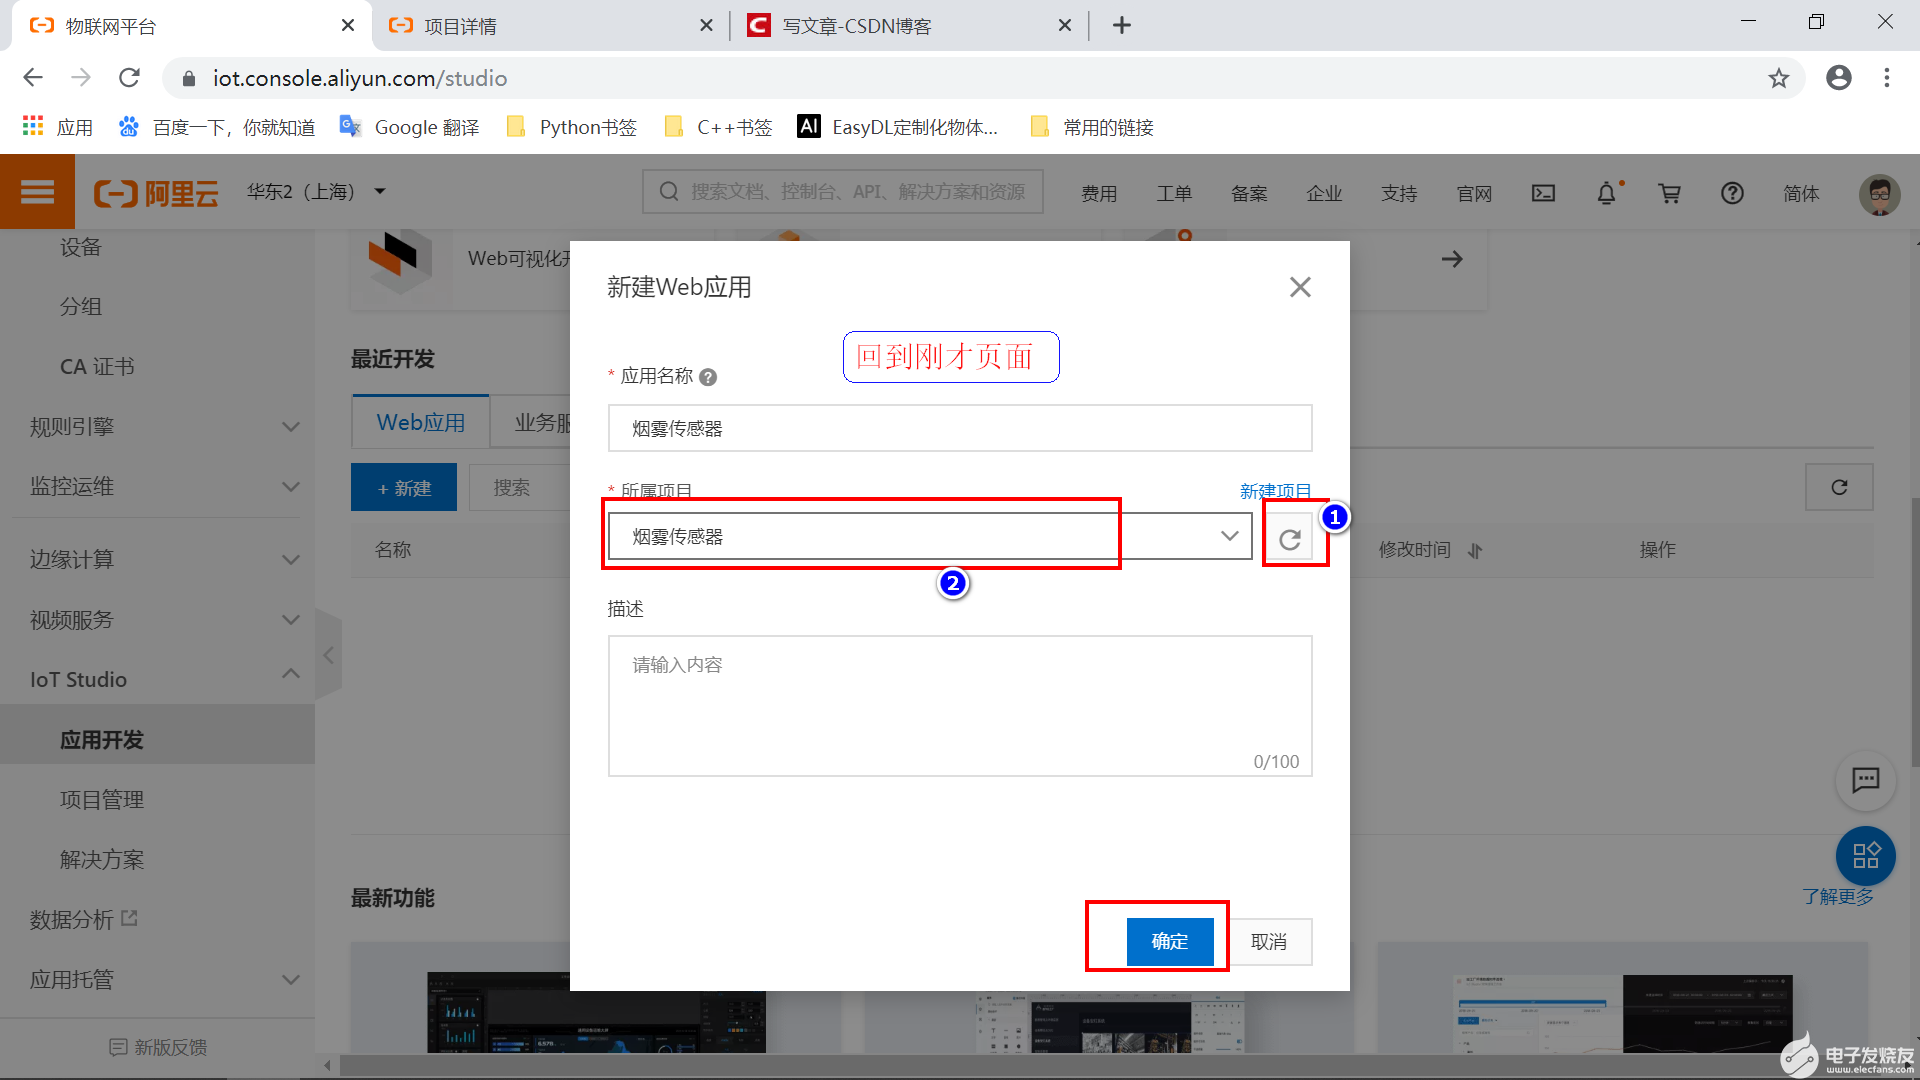Screen dimensions: 1920x1080
Task: Bookmark the page with the star icon
Action: point(1778,78)
